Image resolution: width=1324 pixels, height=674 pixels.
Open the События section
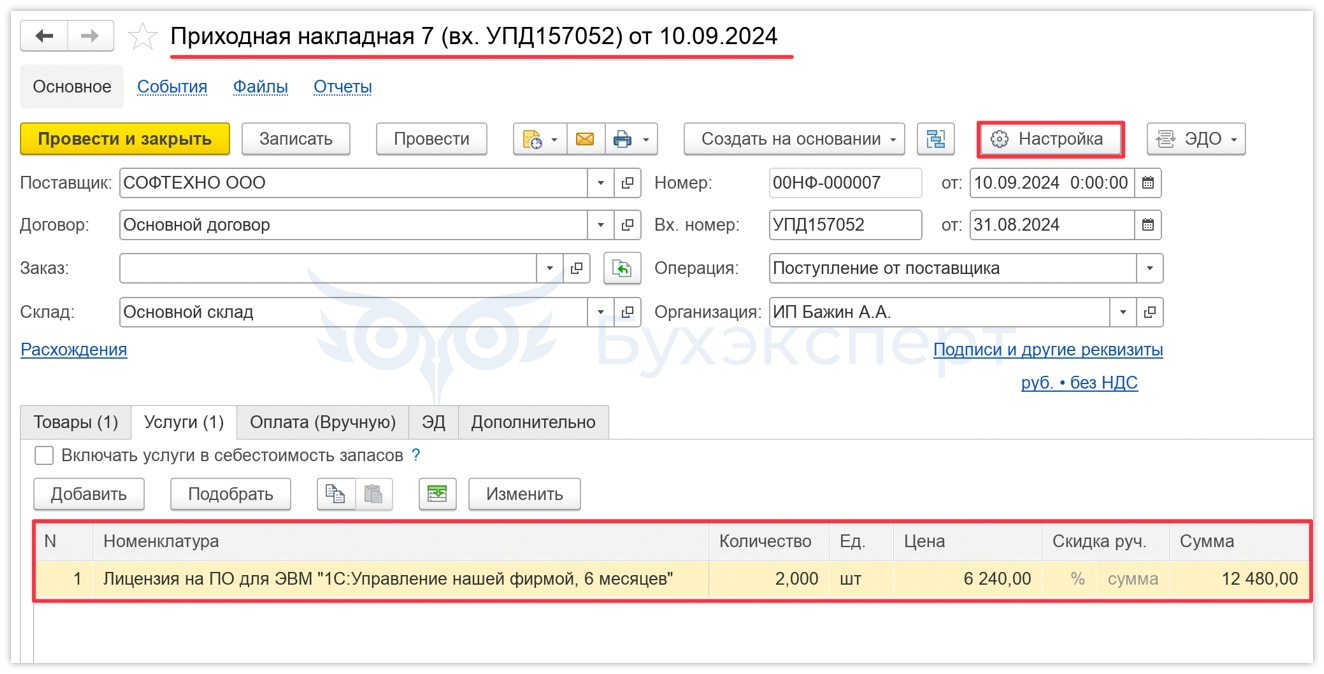[172, 87]
